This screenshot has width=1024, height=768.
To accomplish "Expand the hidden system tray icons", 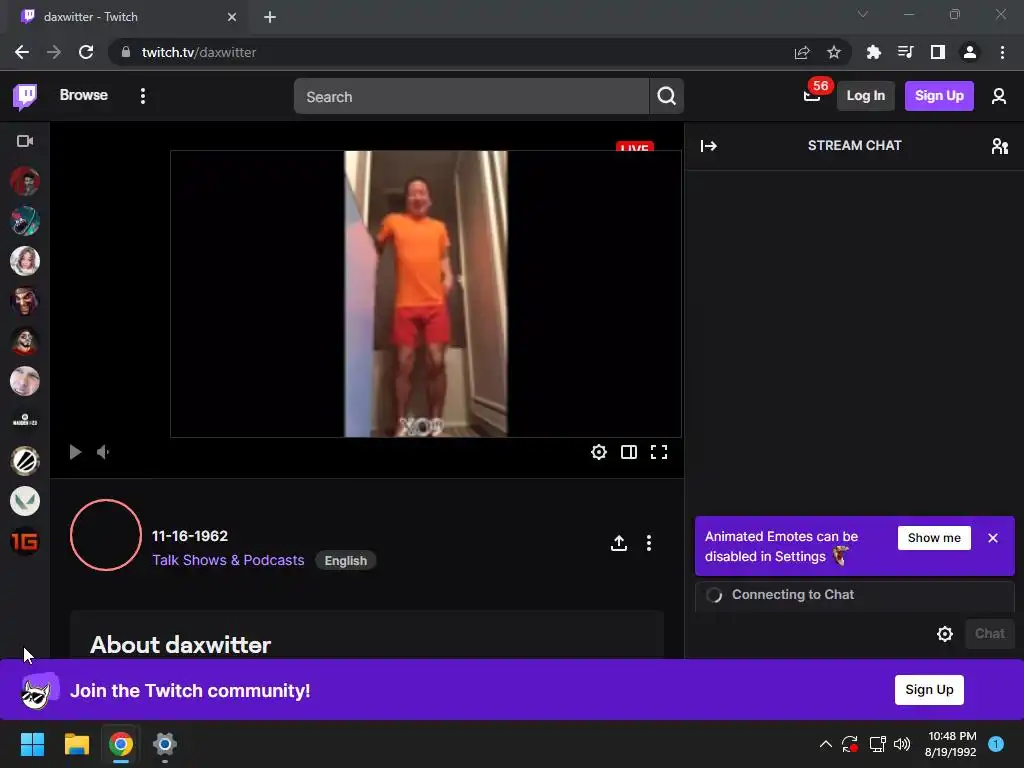I will tap(825, 744).
